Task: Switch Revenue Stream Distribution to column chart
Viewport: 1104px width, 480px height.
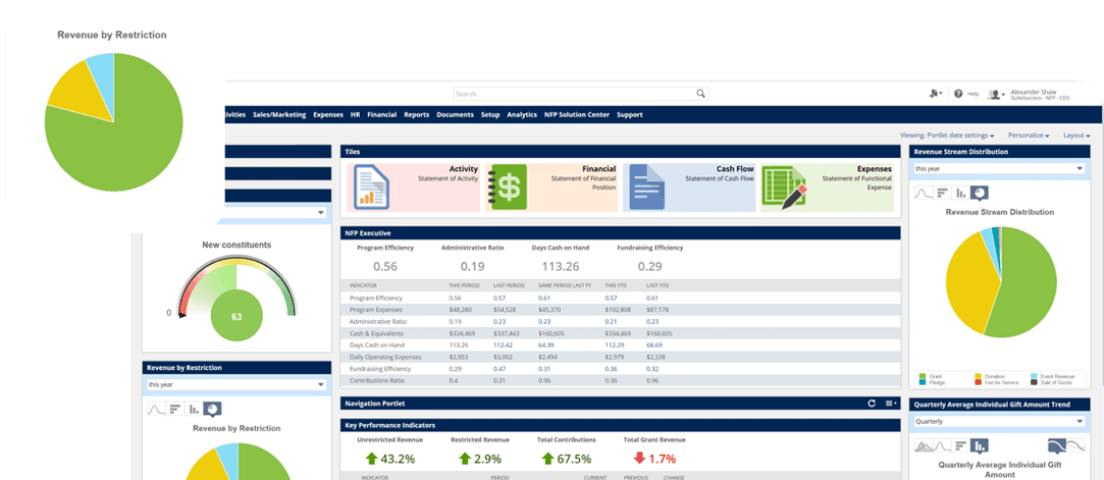Action: click(x=960, y=192)
